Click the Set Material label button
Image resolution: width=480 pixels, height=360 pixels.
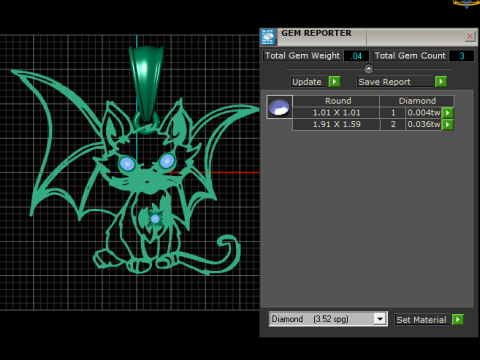coord(421,320)
